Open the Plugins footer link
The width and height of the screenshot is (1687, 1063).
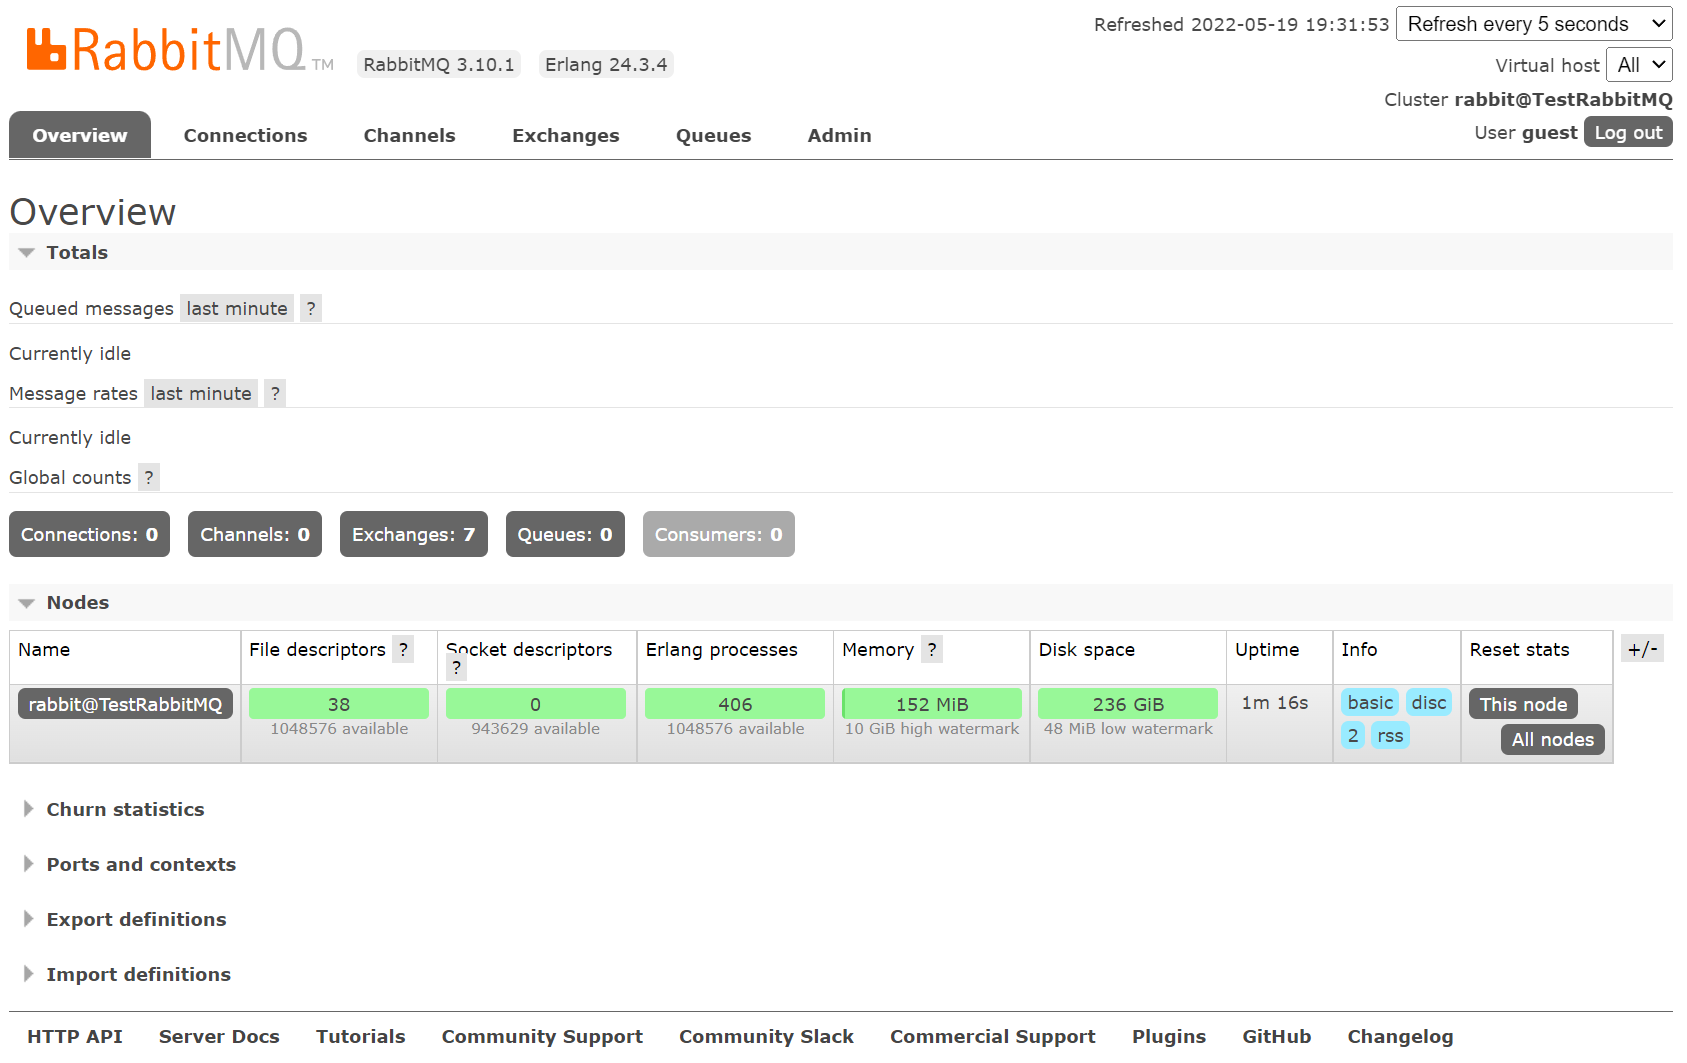point(1169,1037)
